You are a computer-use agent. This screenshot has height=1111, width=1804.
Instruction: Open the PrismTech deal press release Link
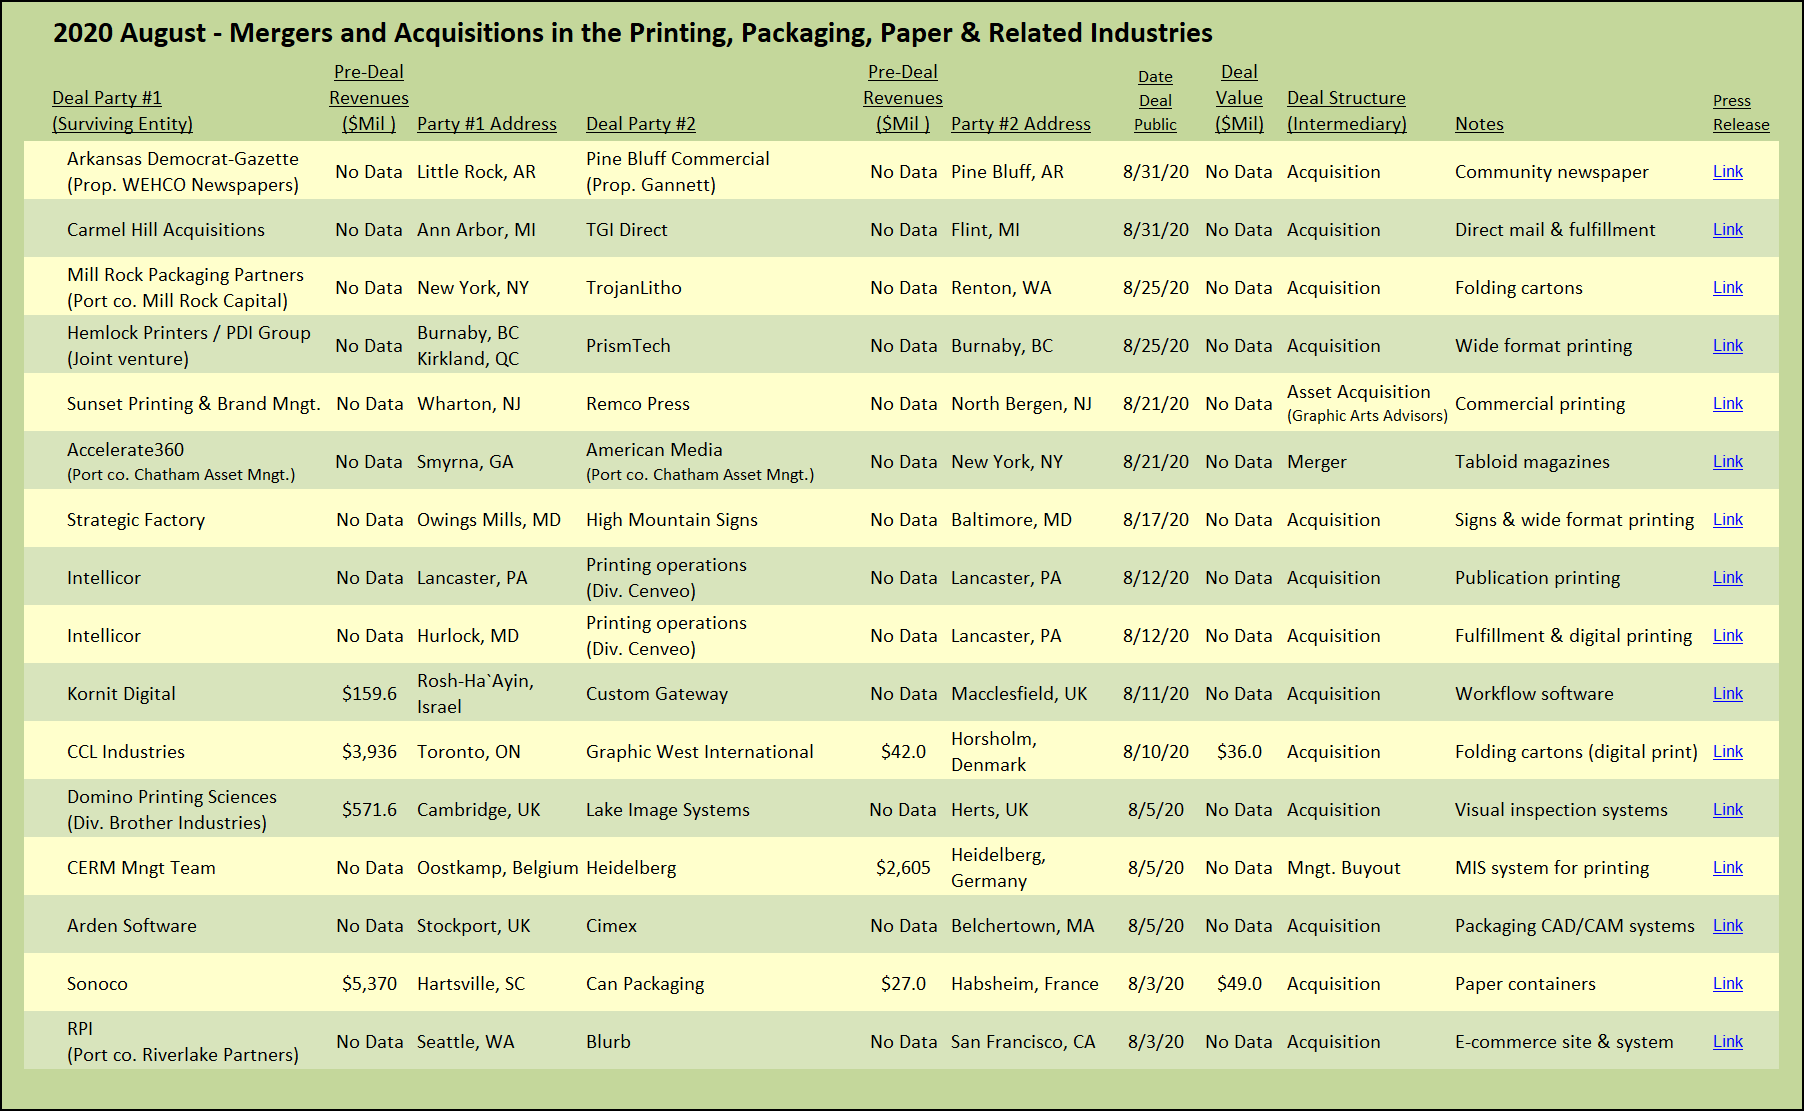click(1727, 345)
